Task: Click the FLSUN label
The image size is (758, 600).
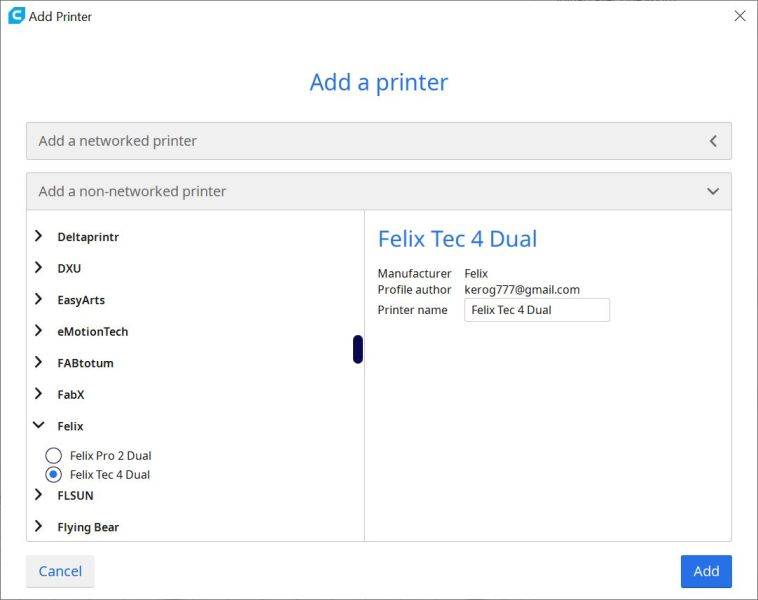Action: 75,496
